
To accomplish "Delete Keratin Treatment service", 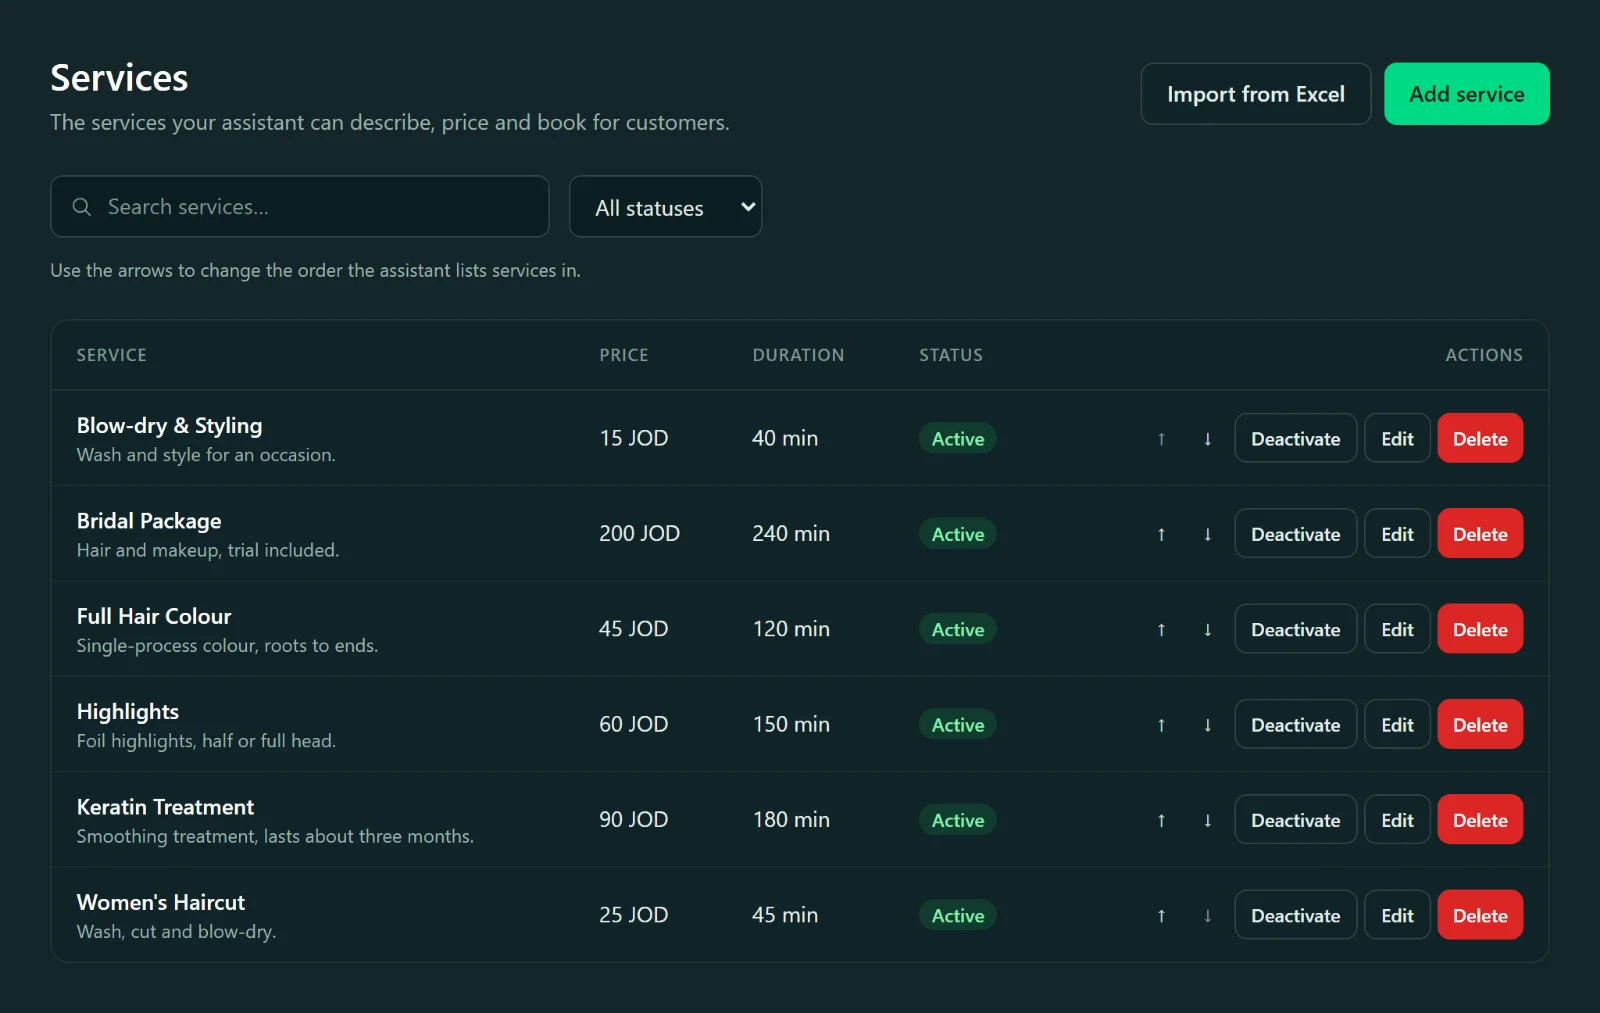I will click(1480, 819).
